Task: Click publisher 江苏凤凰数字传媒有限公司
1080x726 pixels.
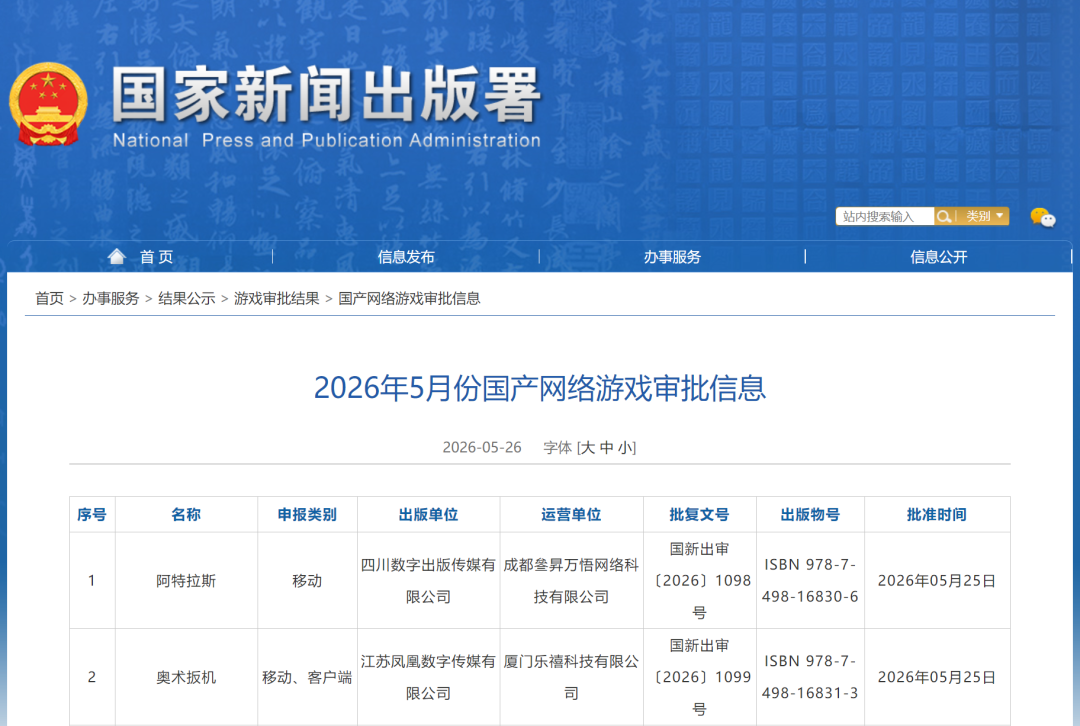Action: tap(428, 677)
